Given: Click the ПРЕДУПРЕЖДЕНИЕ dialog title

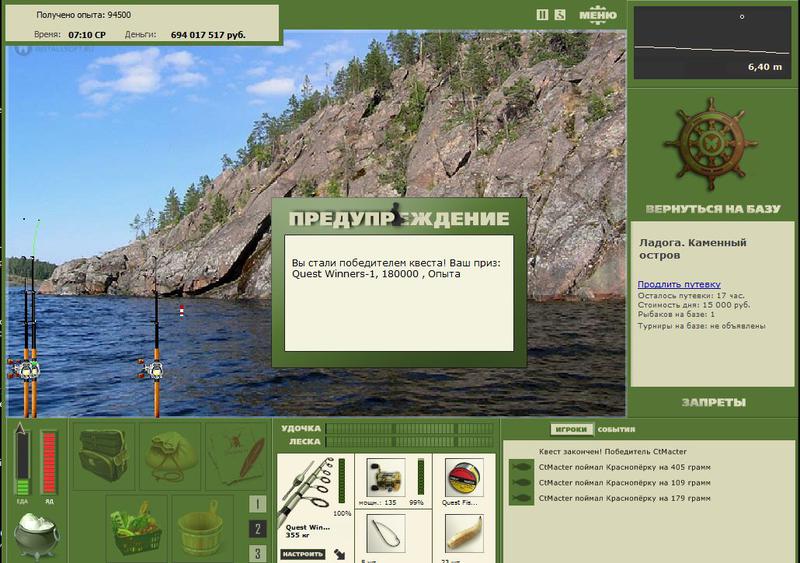Looking at the screenshot, I should [x=398, y=218].
